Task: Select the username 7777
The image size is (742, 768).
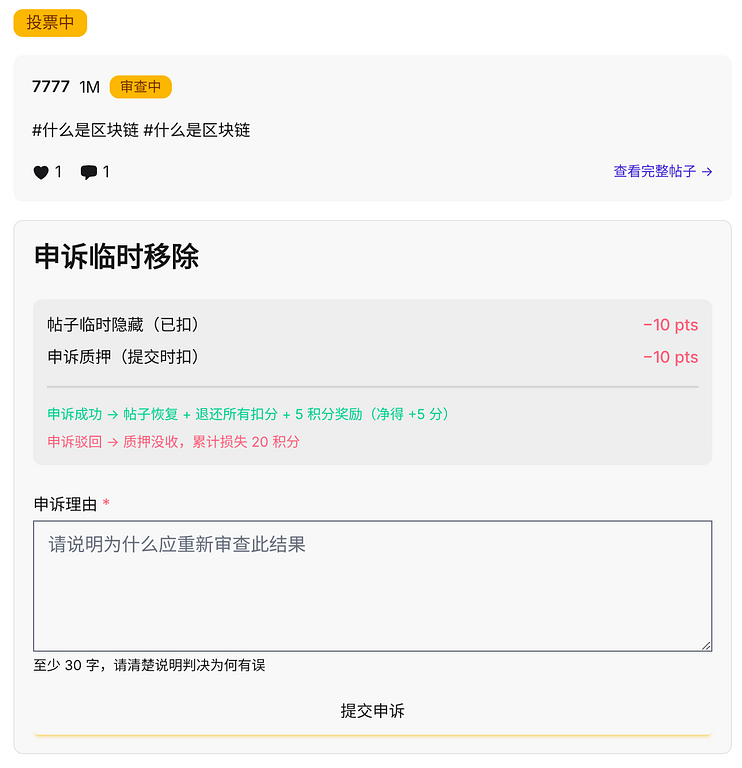Action: (51, 87)
